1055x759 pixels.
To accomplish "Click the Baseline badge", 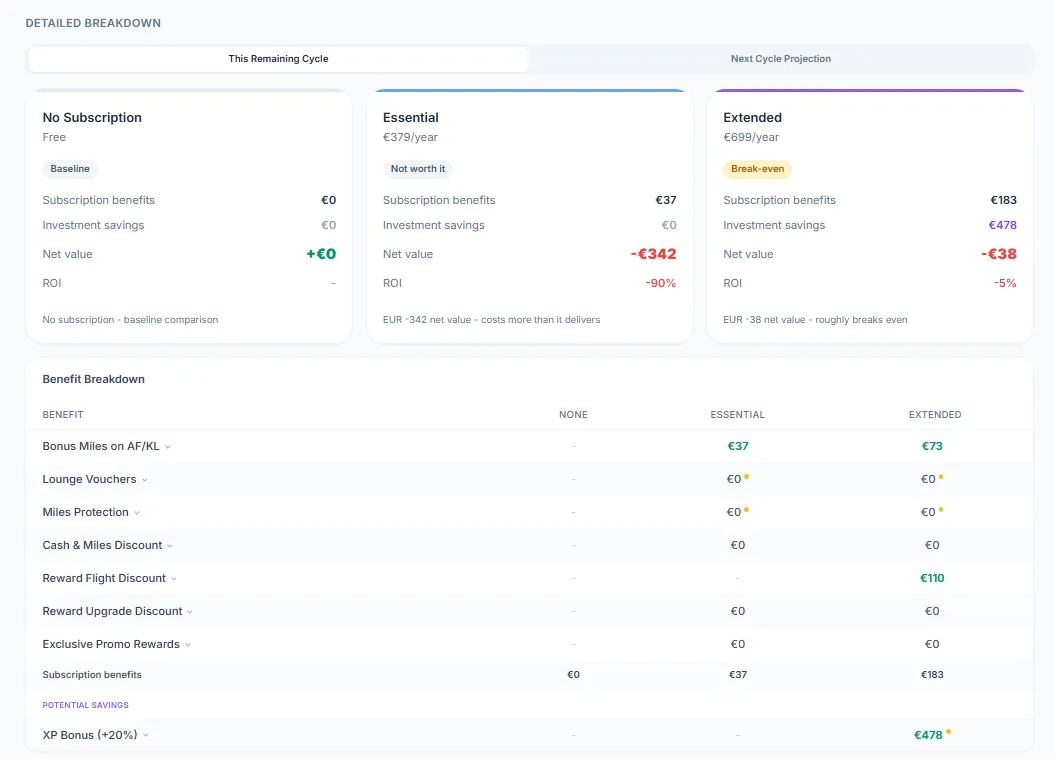I will tap(70, 169).
